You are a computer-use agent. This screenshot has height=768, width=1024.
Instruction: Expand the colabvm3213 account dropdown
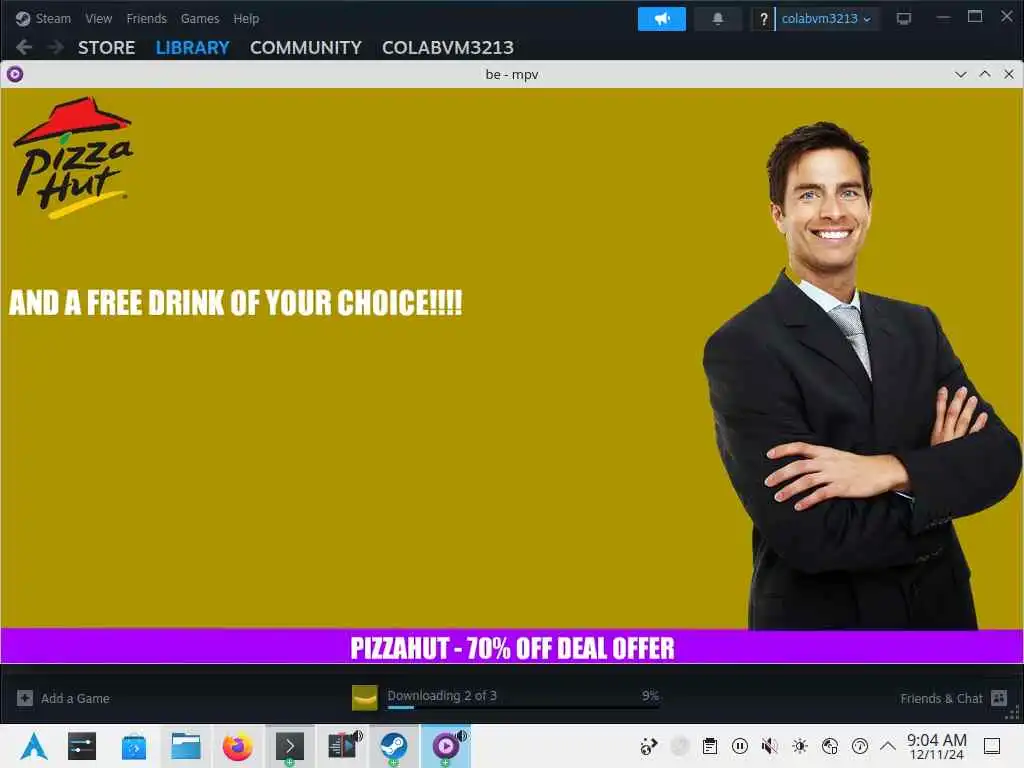tap(827, 19)
